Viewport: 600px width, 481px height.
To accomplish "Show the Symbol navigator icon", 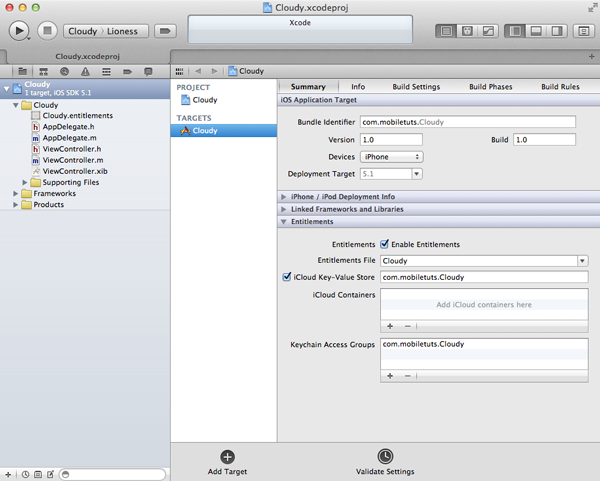I will coord(44,72).
